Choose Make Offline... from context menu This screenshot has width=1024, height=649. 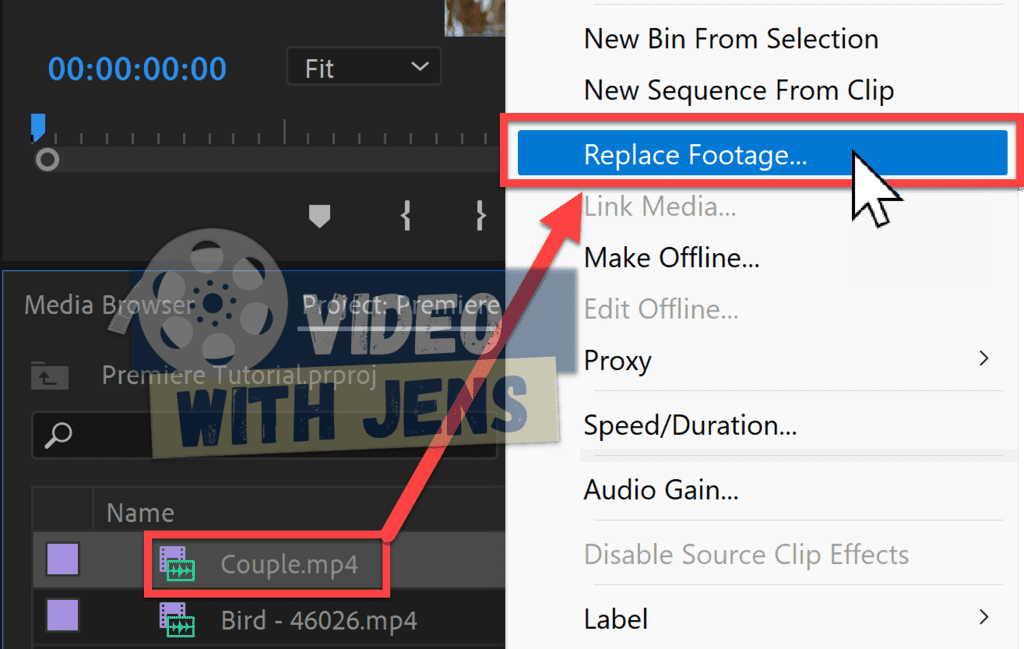click(671, 258)
